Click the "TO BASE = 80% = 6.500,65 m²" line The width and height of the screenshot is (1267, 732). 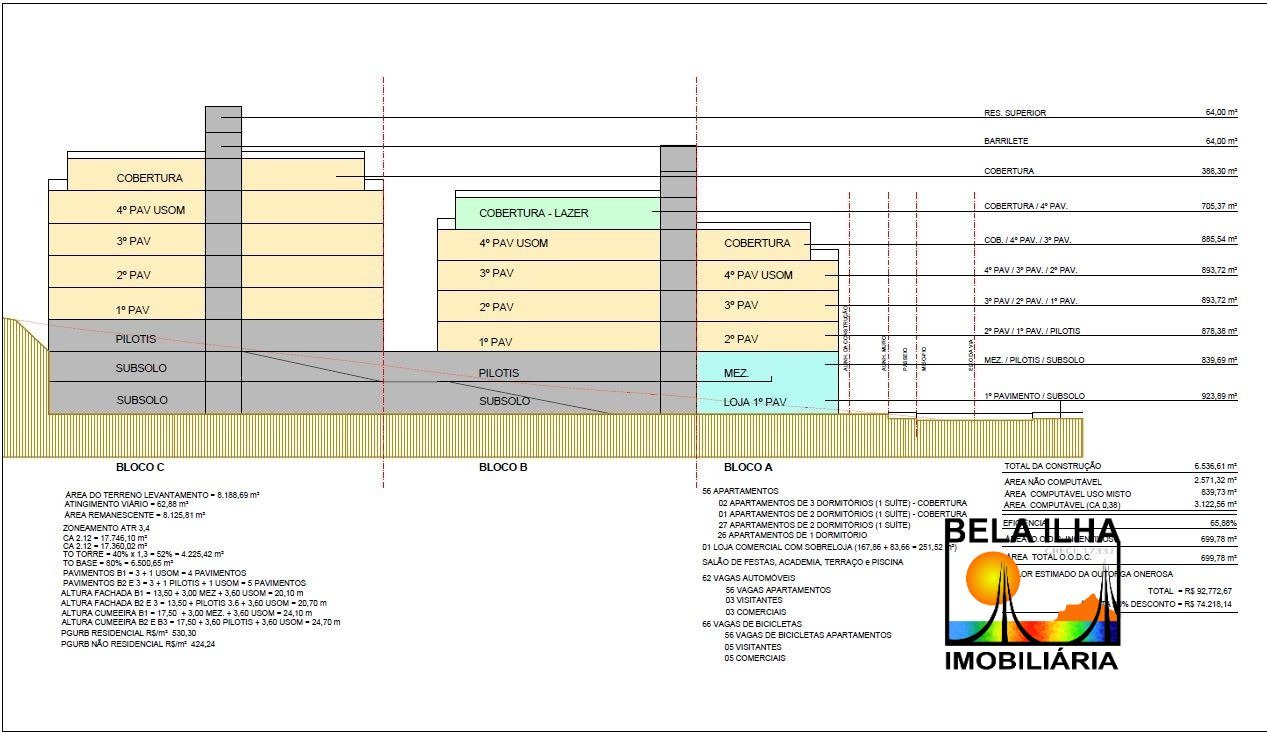[x=117, y=562]
